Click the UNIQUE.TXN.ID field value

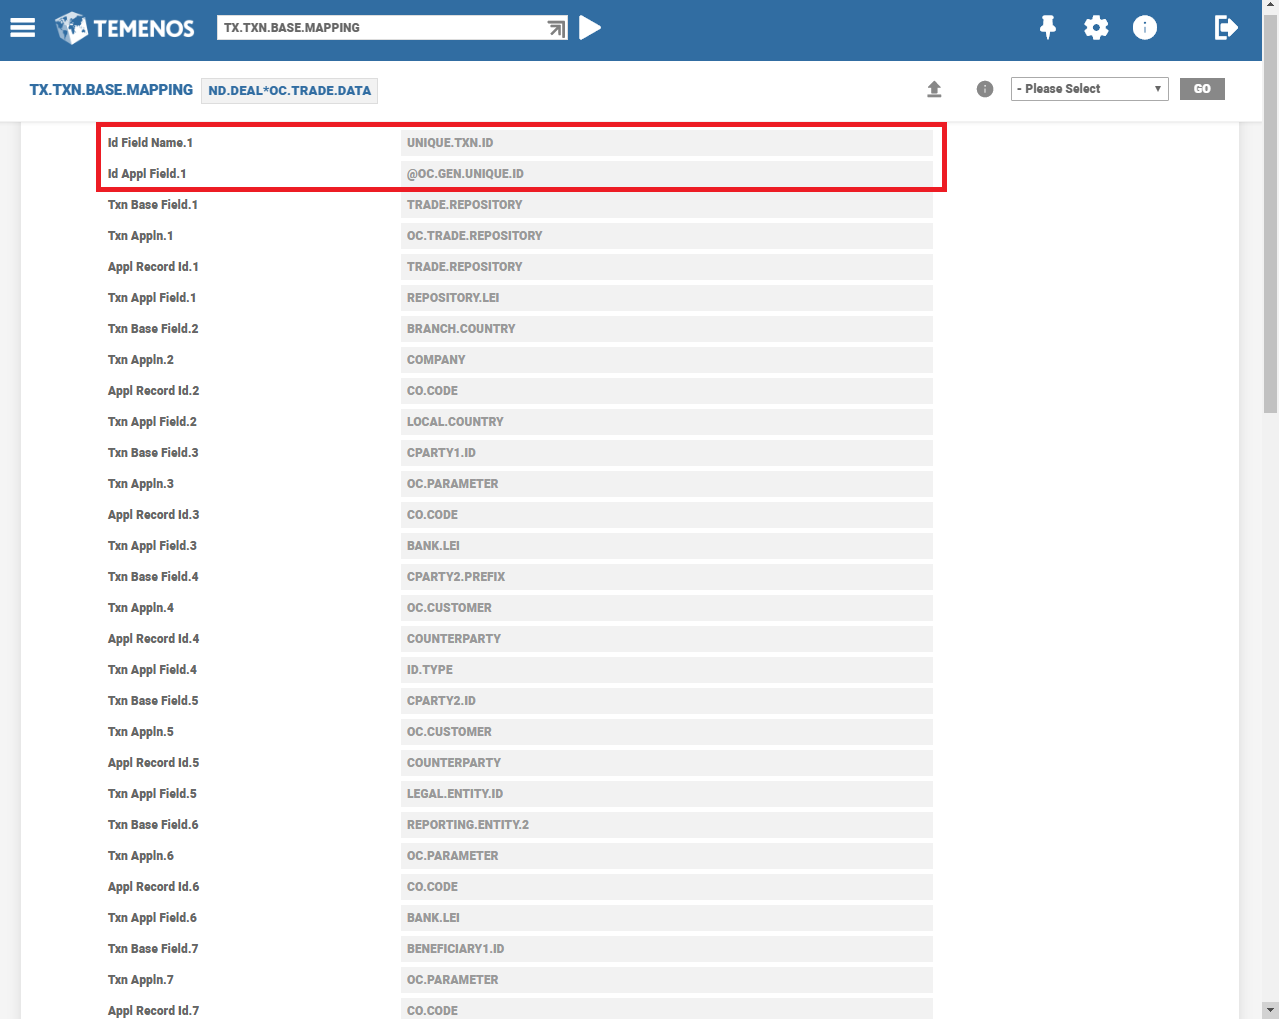[666, 143]
